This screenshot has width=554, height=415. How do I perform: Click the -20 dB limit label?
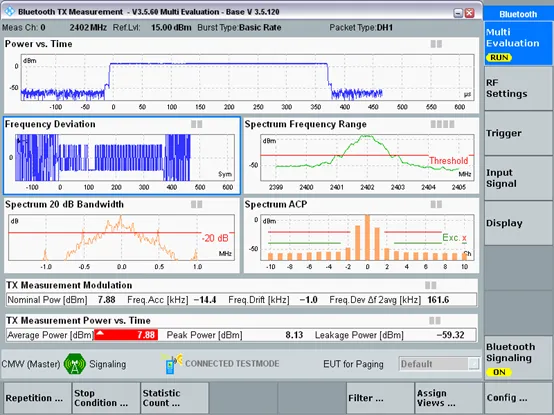pos(215,238)
